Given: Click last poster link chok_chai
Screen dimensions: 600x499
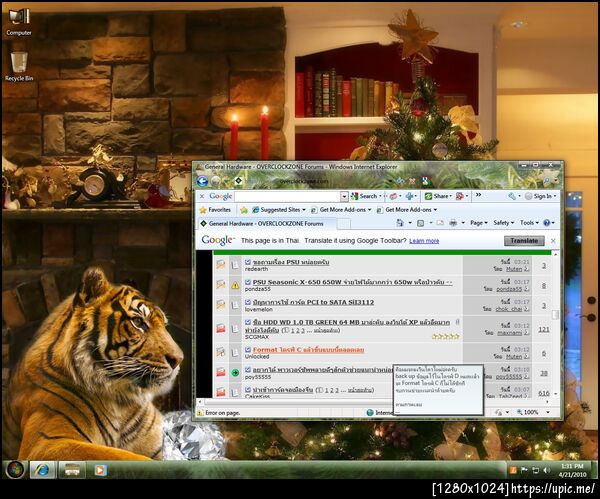Looking at the screenshot, I should [x=509, y=309].
